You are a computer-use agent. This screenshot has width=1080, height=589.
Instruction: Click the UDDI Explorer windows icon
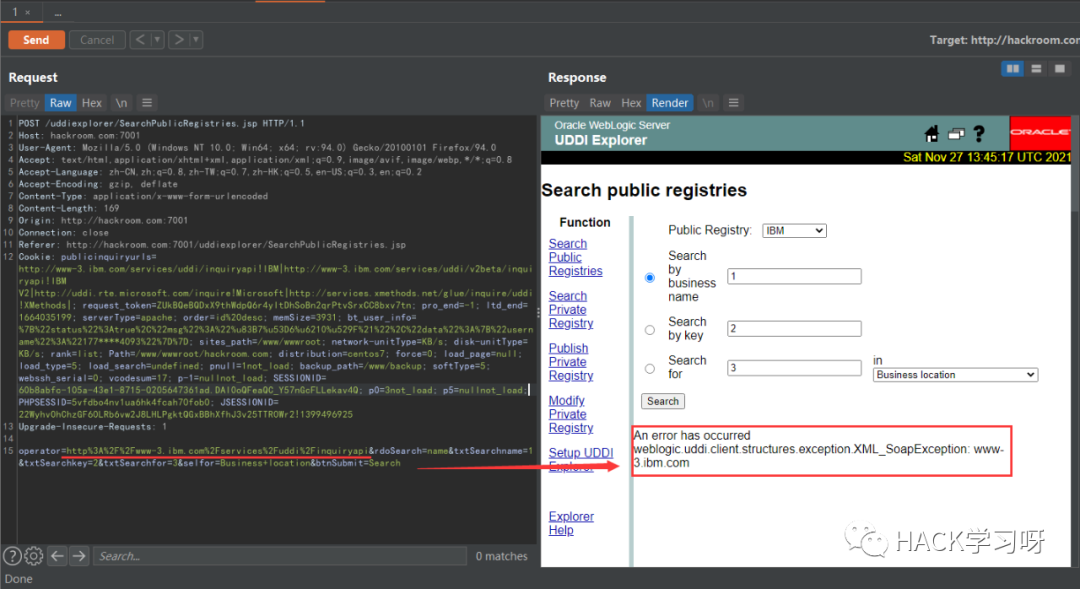click(956, 134)
